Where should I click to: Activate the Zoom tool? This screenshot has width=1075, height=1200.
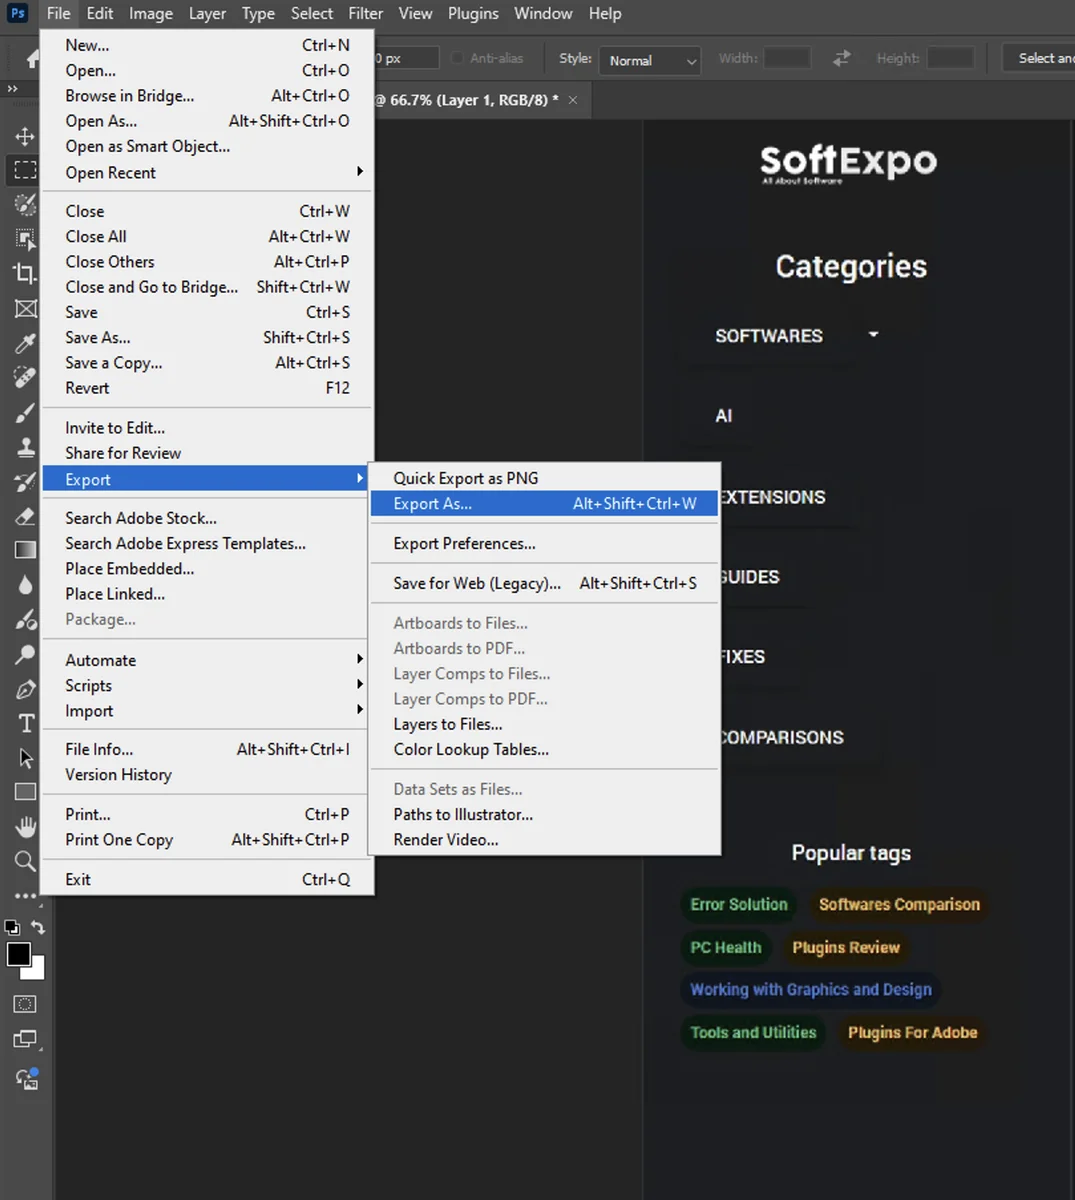(24, 861)
